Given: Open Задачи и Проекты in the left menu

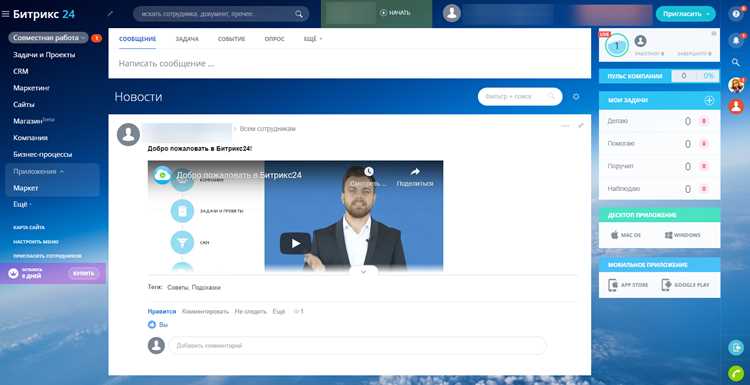Looking at the screenshot, I should click(44, 55).
